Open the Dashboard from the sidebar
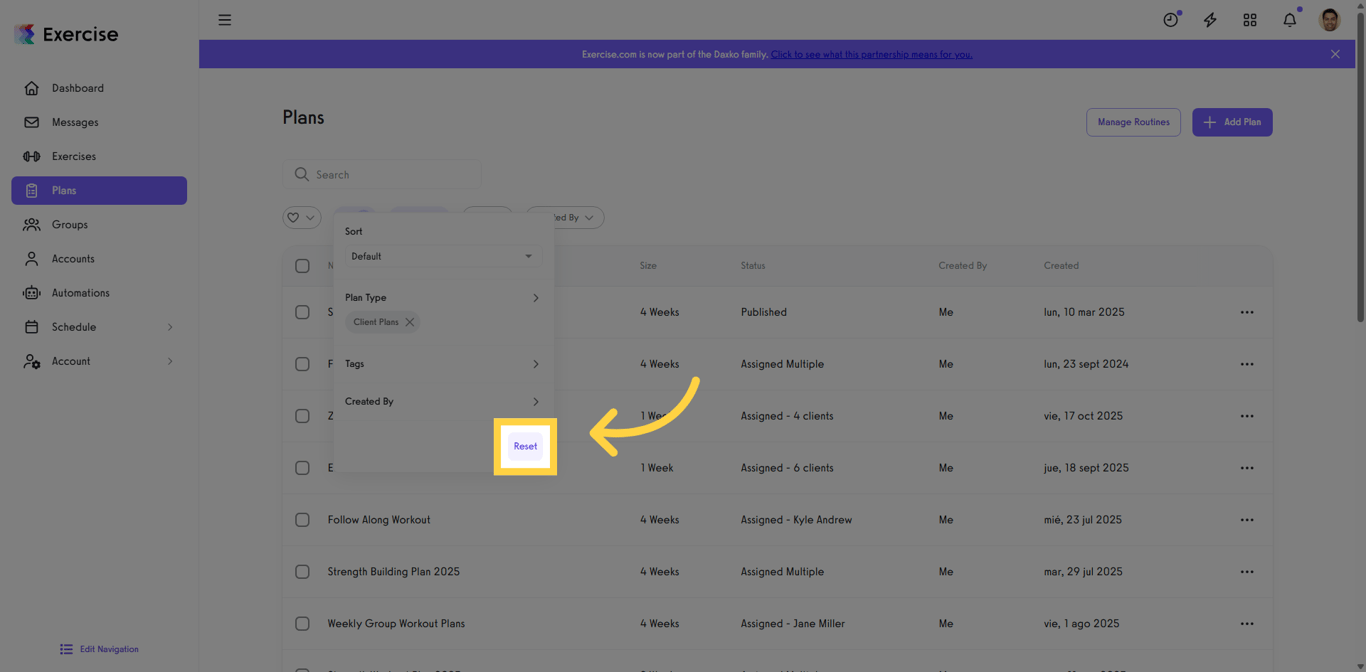 click(80, 88)
